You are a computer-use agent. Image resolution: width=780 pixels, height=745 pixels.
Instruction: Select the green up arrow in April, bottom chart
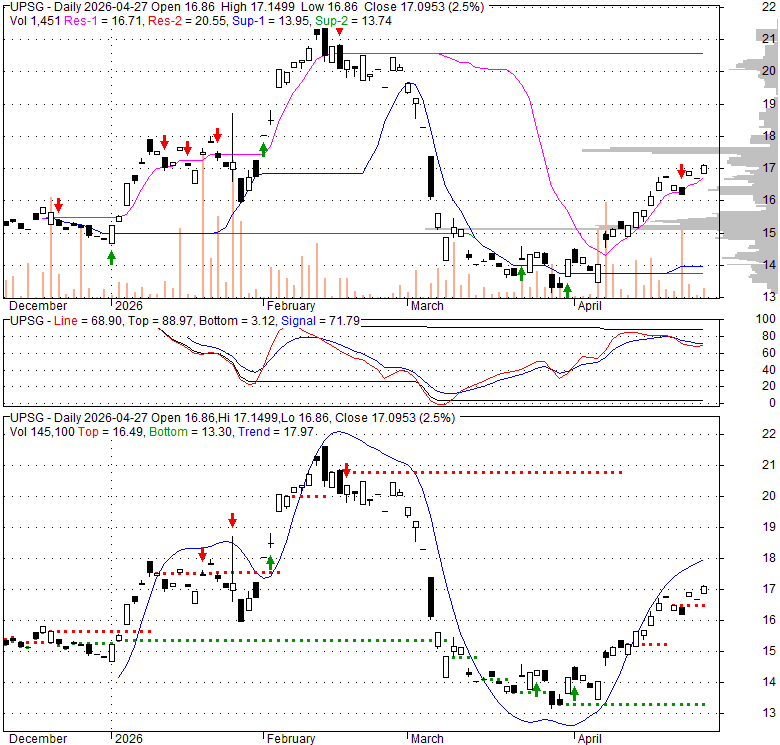(x=574, y=692)
